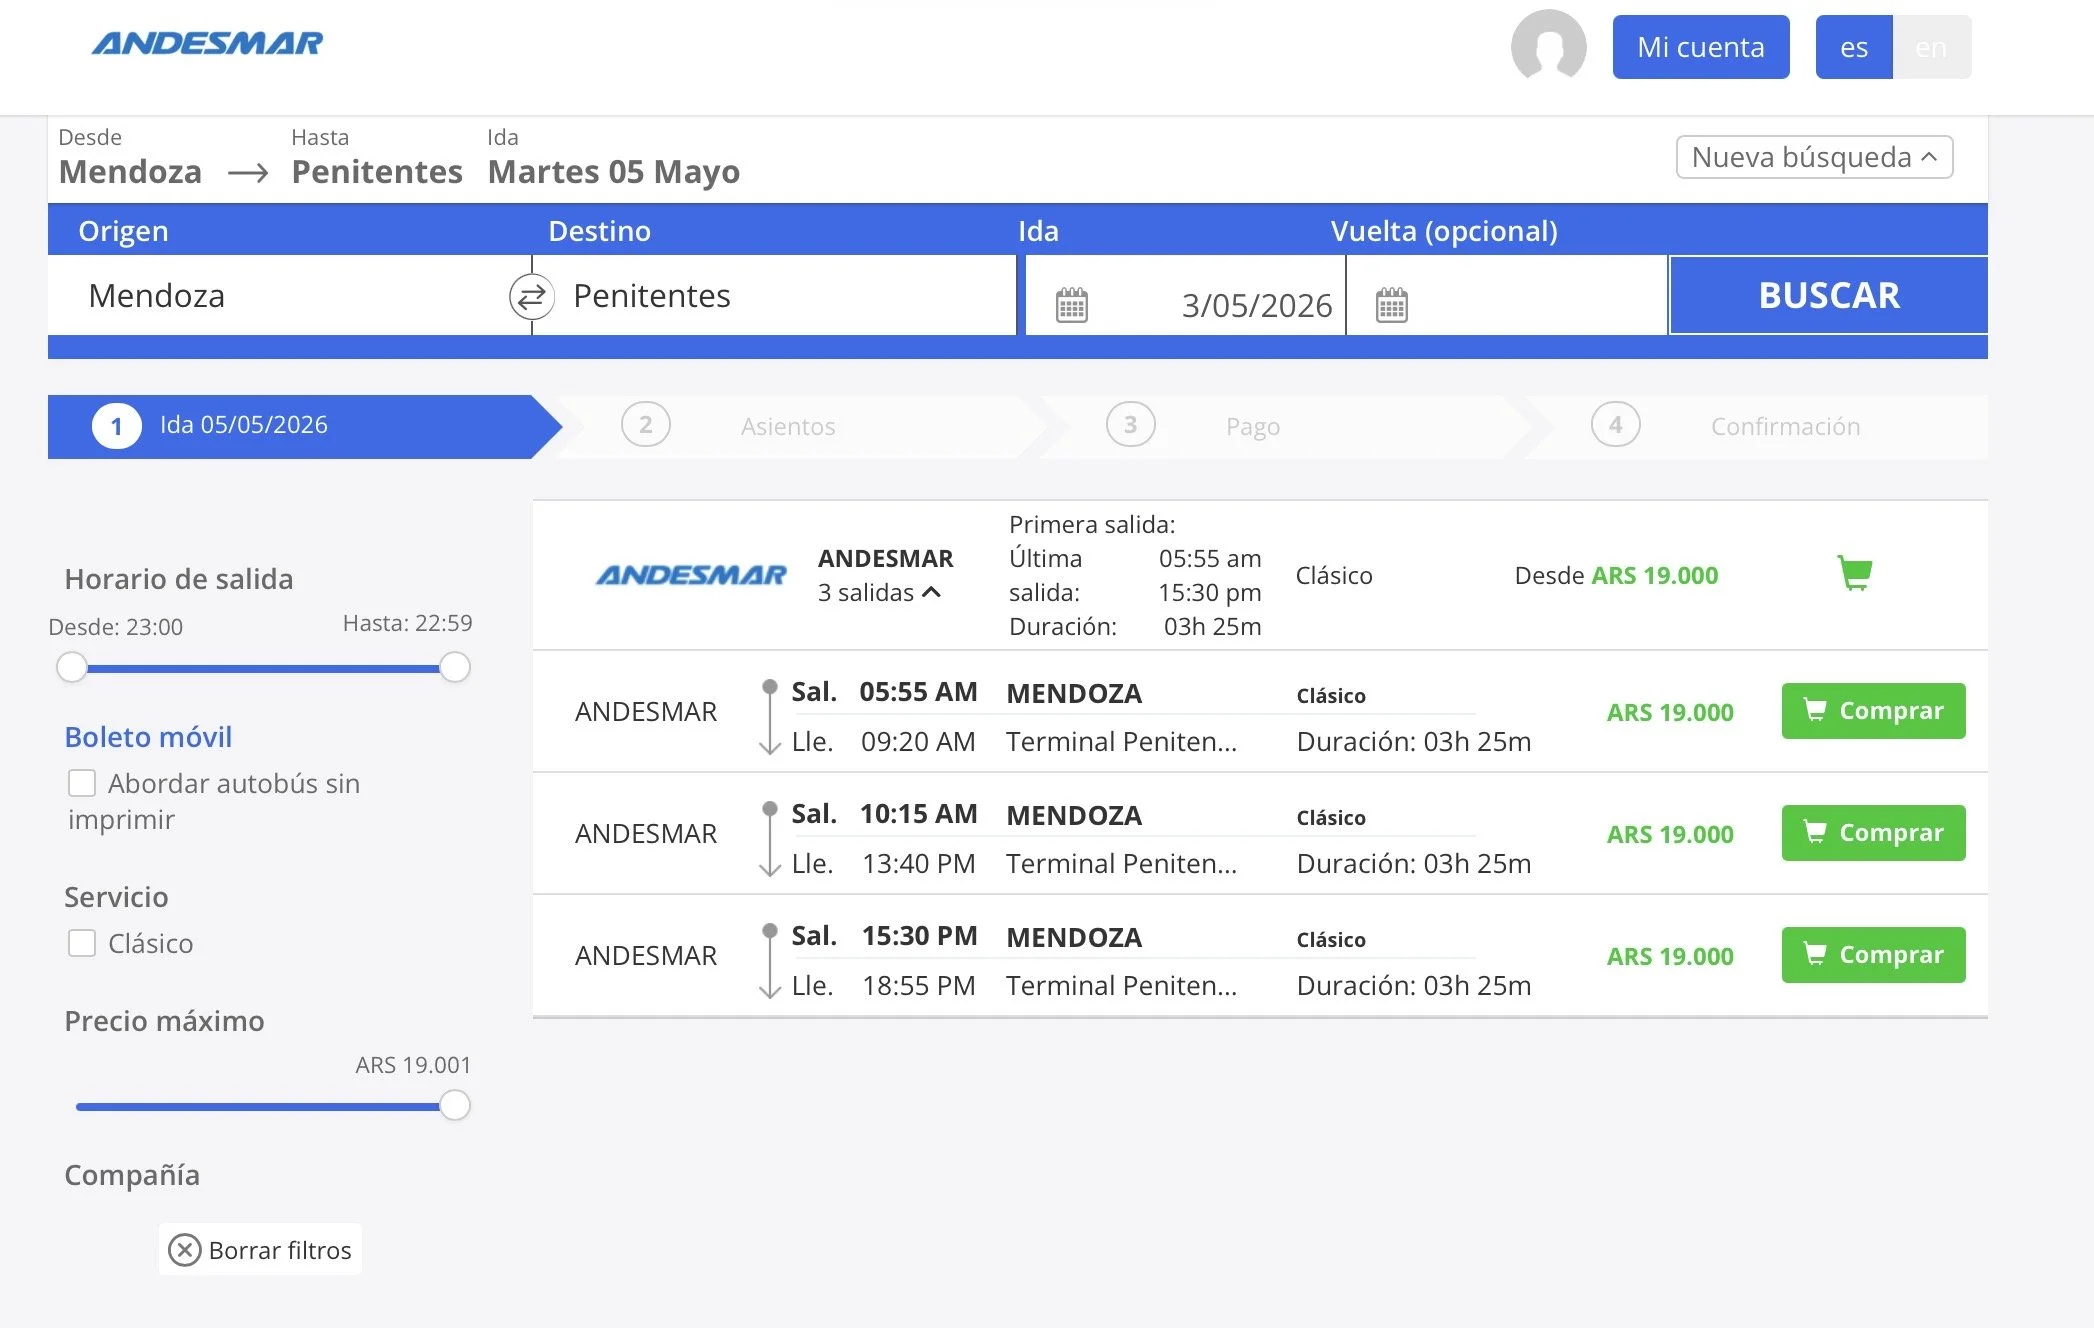2094x1328 pixels.
Task: Click the Hasta: 22:59 time label
Action: coord(407,623)
